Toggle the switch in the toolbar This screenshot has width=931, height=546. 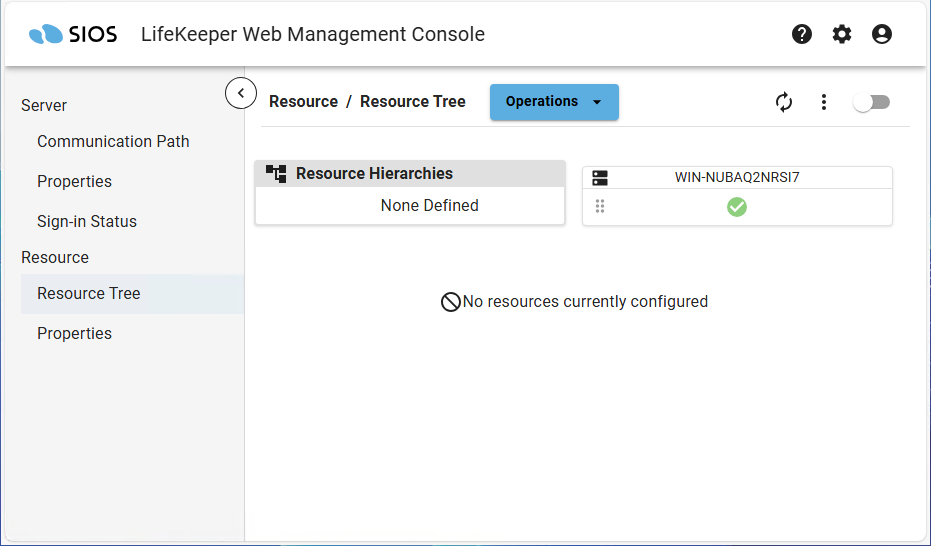coord(871,102)
